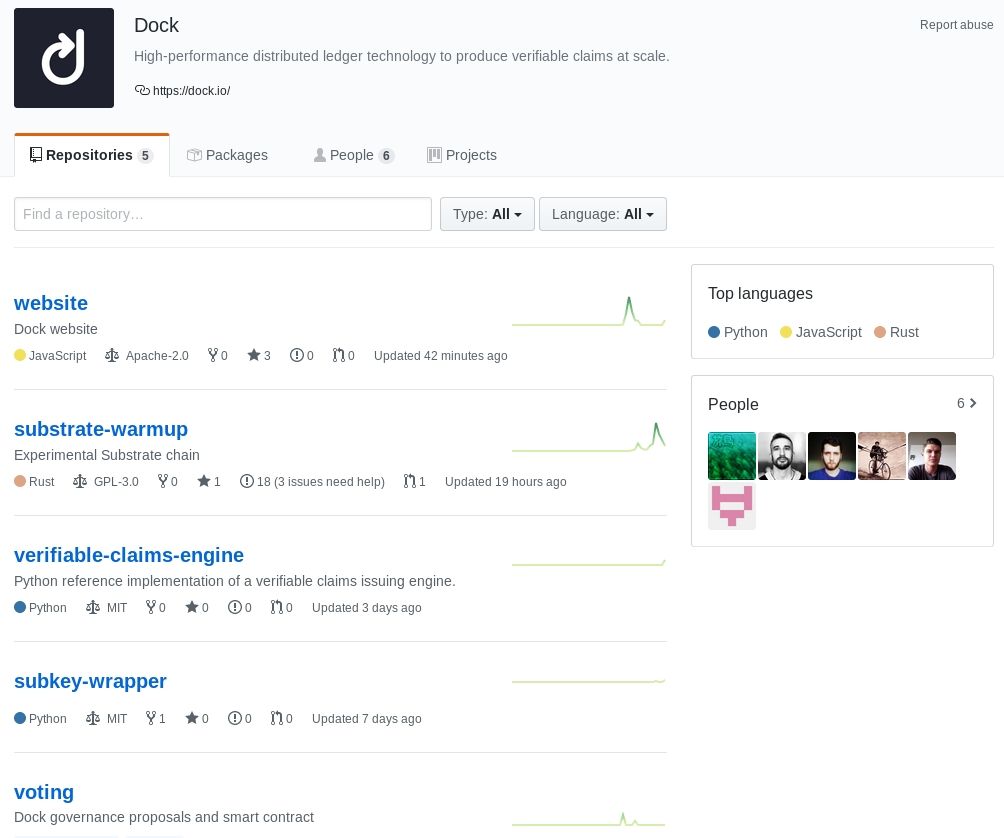Image resolution: width=1004 pixels, height=838 pixels.
Task: Click the issues icon for subkey-wrapper
Action: click(x=235, y=718)
